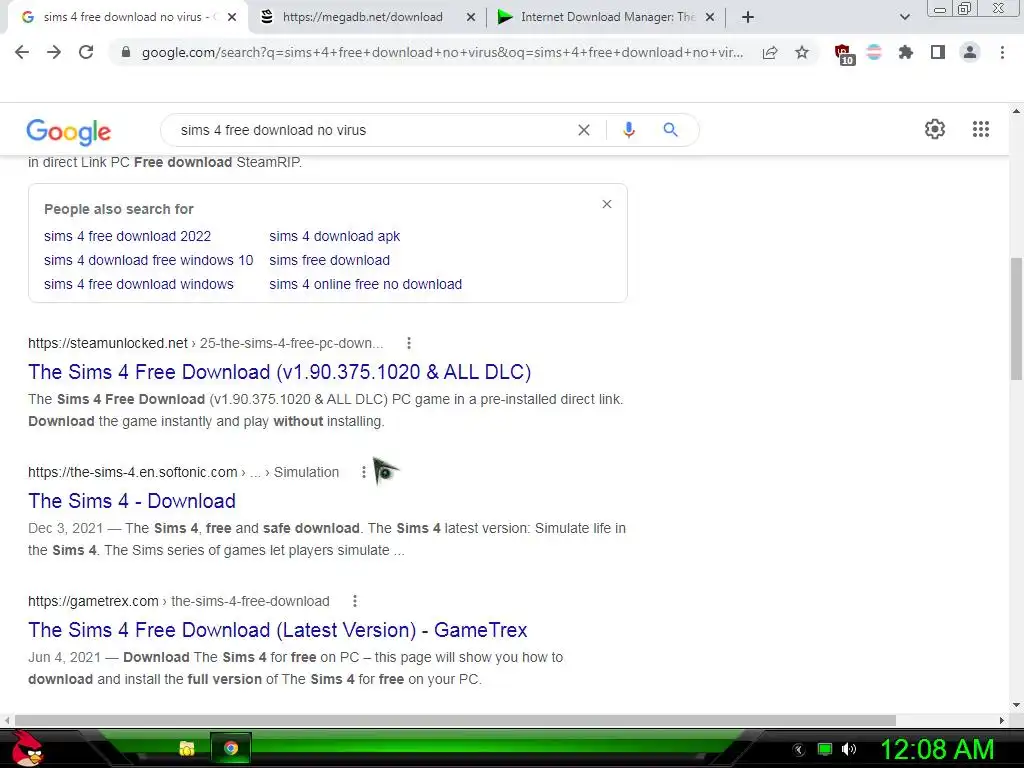Go forward to next page

point(54,52)
